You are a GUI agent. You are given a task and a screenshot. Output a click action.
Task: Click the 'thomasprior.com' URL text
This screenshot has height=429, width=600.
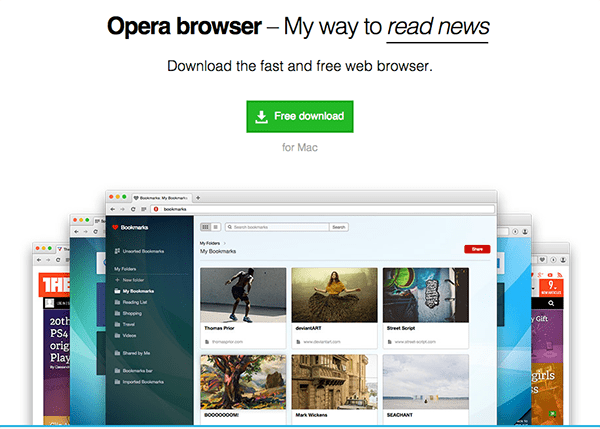pyautogui.click(x=227, y=342)
